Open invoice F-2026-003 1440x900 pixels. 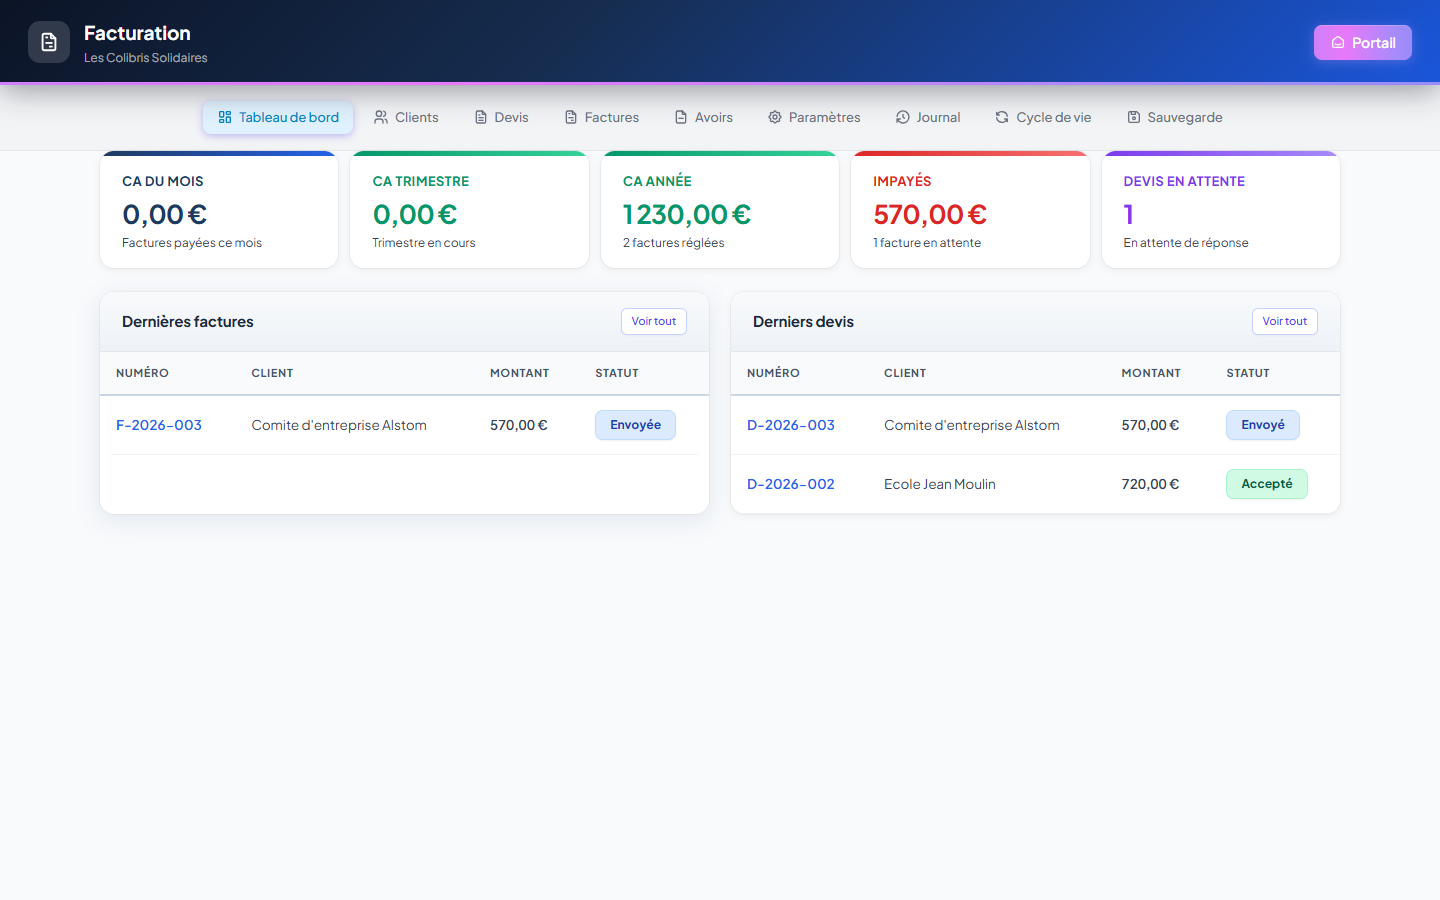(x=159, y=425)
